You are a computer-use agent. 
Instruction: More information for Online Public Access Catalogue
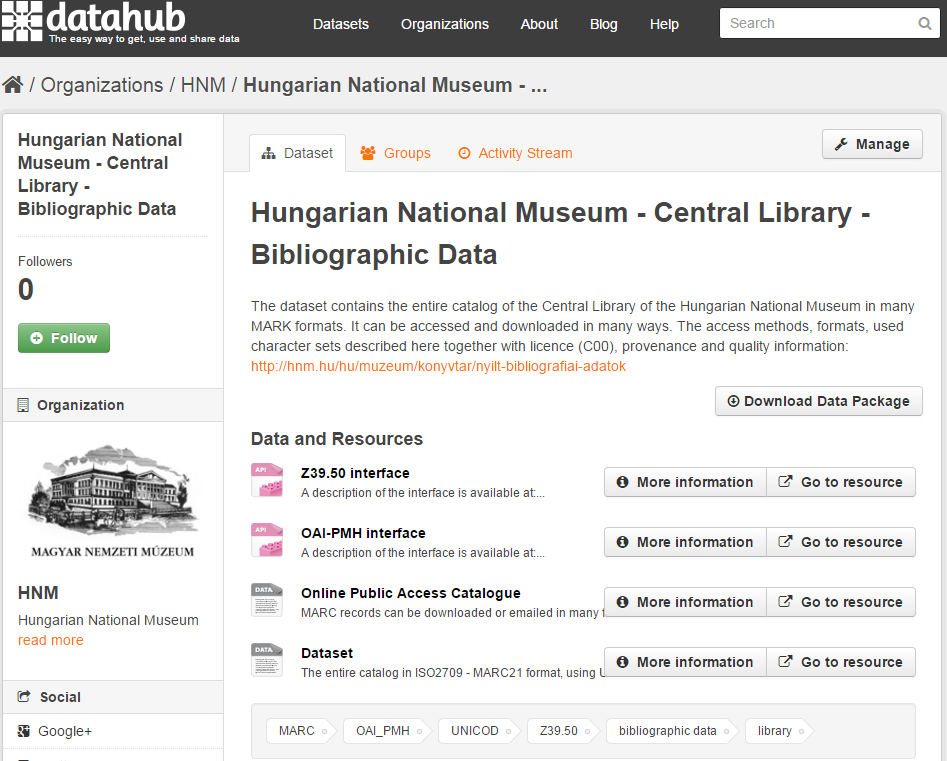pos(685,602)
